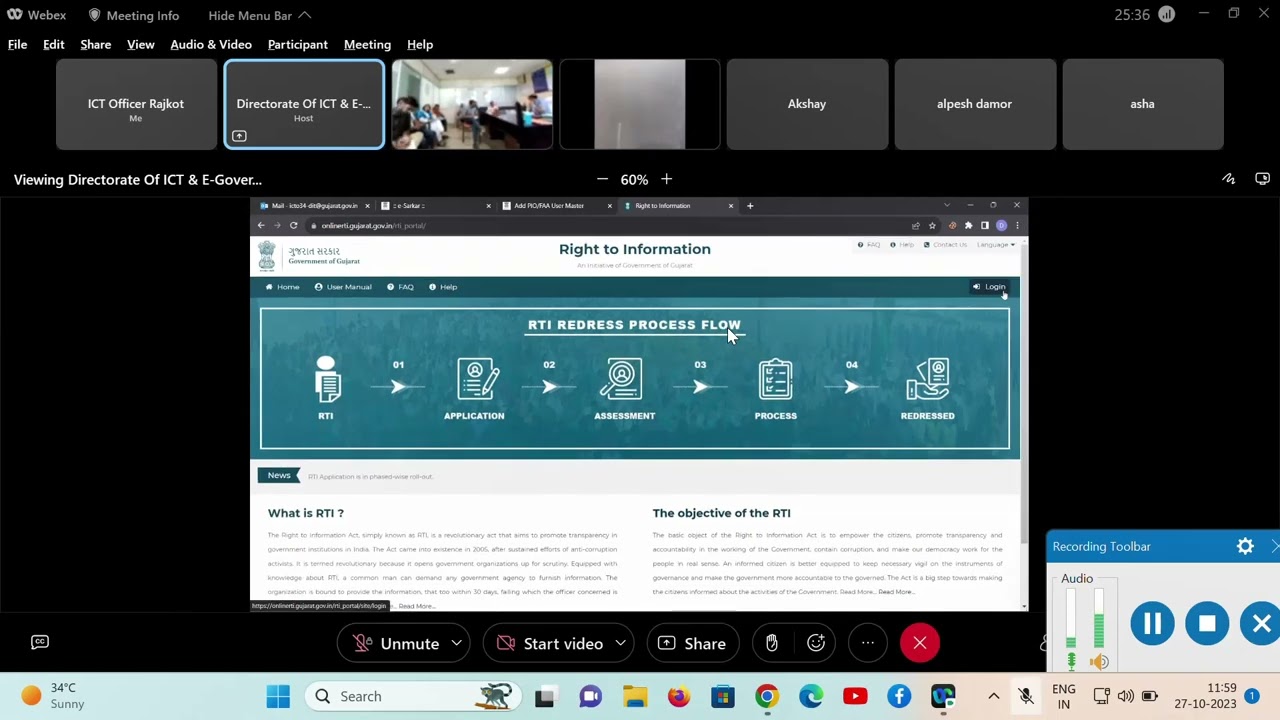Select ICT Officer Rajkot participant tile
The height and width of the screenshot is (720, 1280).
point(136,104)
